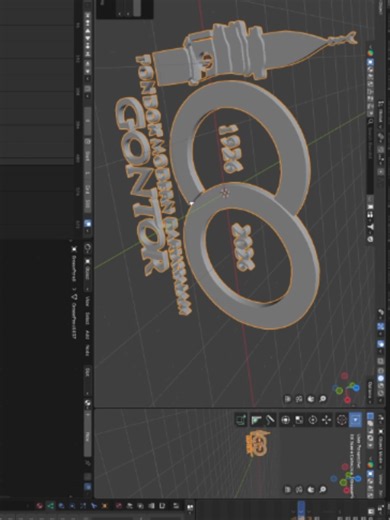Screen dimensions: 390x520
Task: Select the Rotate tool in small viewport toolbar
Action: coord(313,420)
